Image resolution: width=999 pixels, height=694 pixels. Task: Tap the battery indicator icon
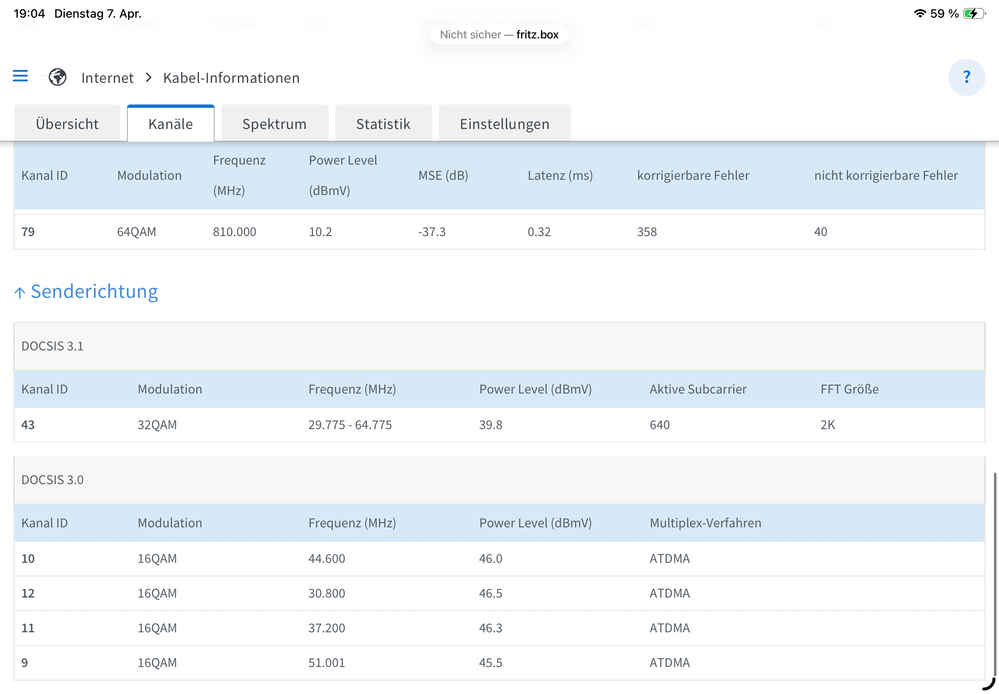point(974,13)
